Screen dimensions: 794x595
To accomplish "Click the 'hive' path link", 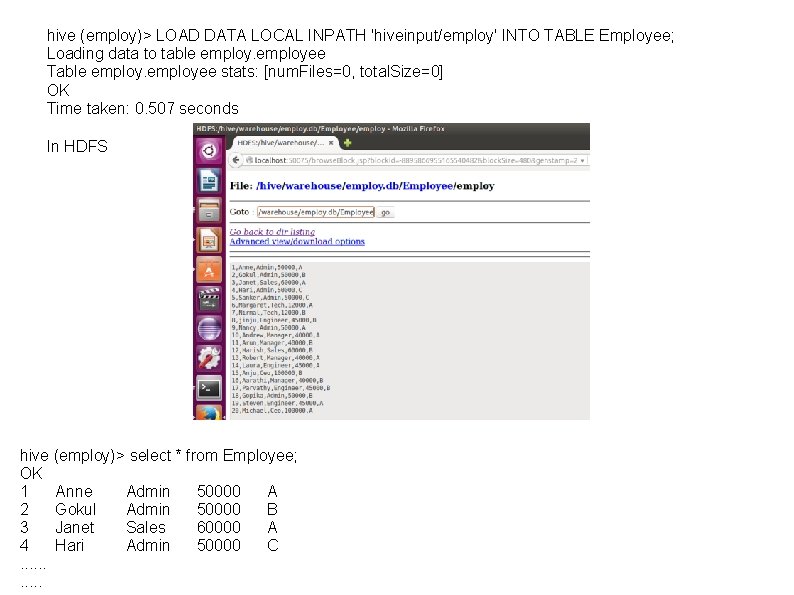I will pyautogui.click(x=271, y=186).
